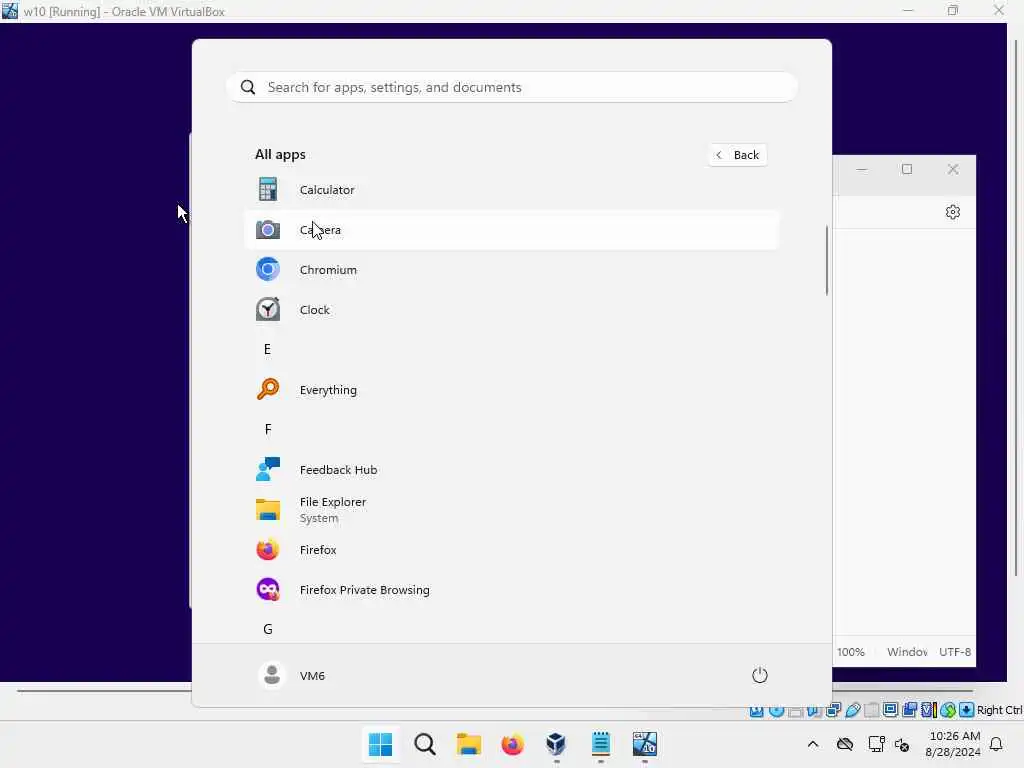Image resolution: width=1024 pixels, height=768 pixels.
Task: Click the 'System' subtitle under File Explorer
Action: [319, 518]
